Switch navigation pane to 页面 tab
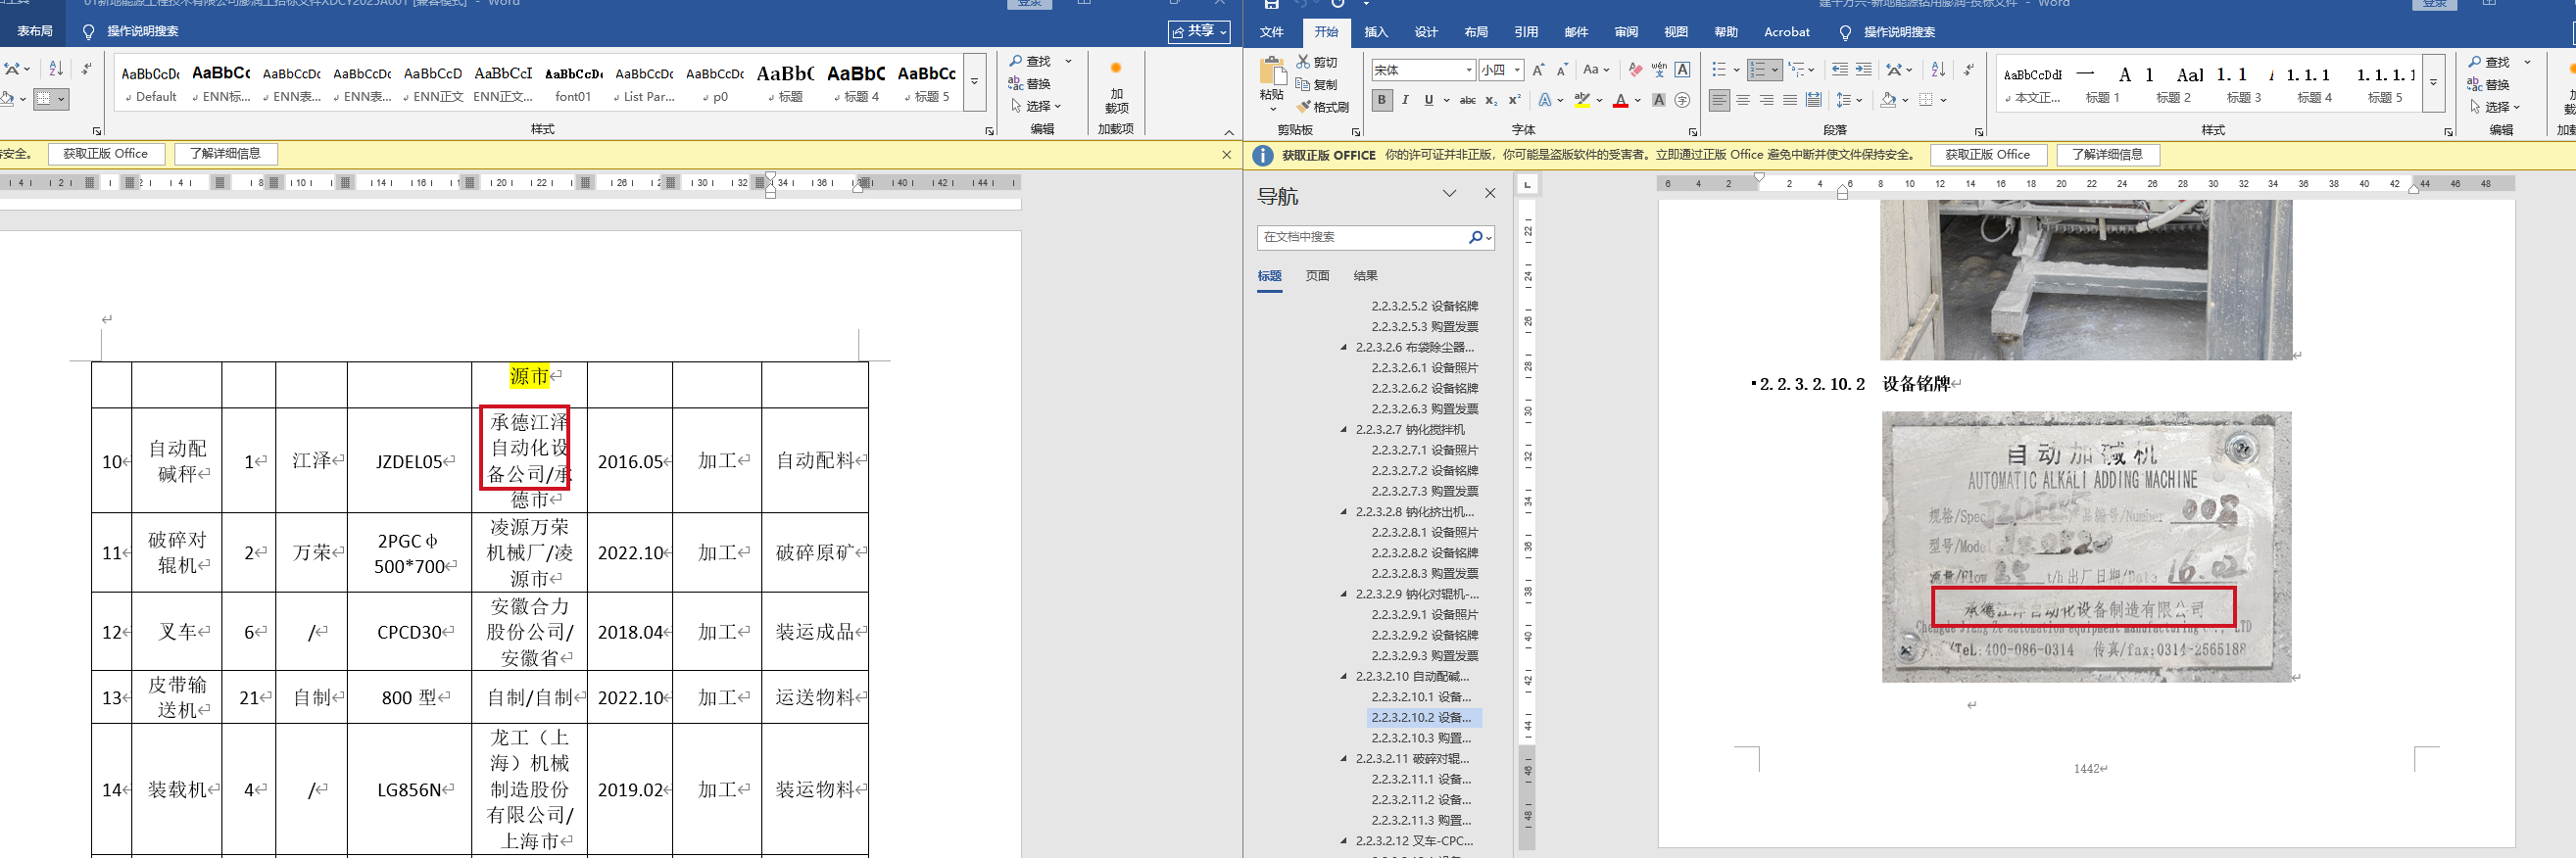Screen dimensions: 2576x858 [x=1317, y=276]
